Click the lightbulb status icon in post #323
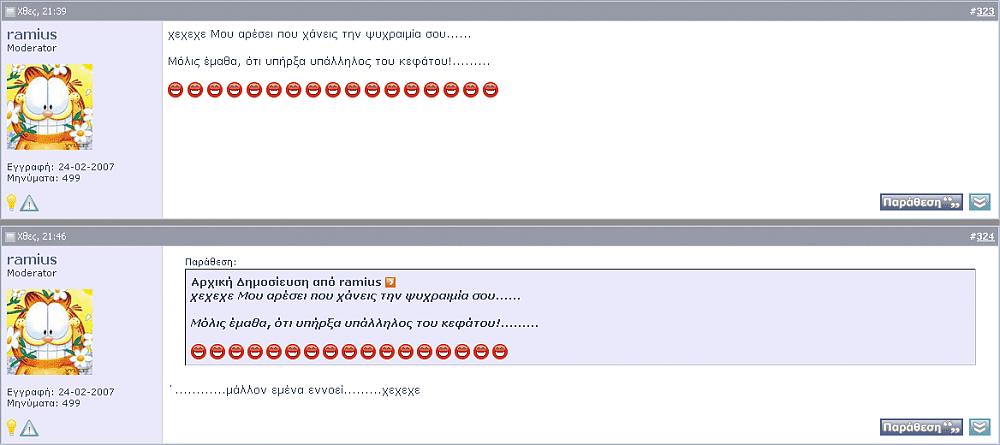 (x=11, y=203)
